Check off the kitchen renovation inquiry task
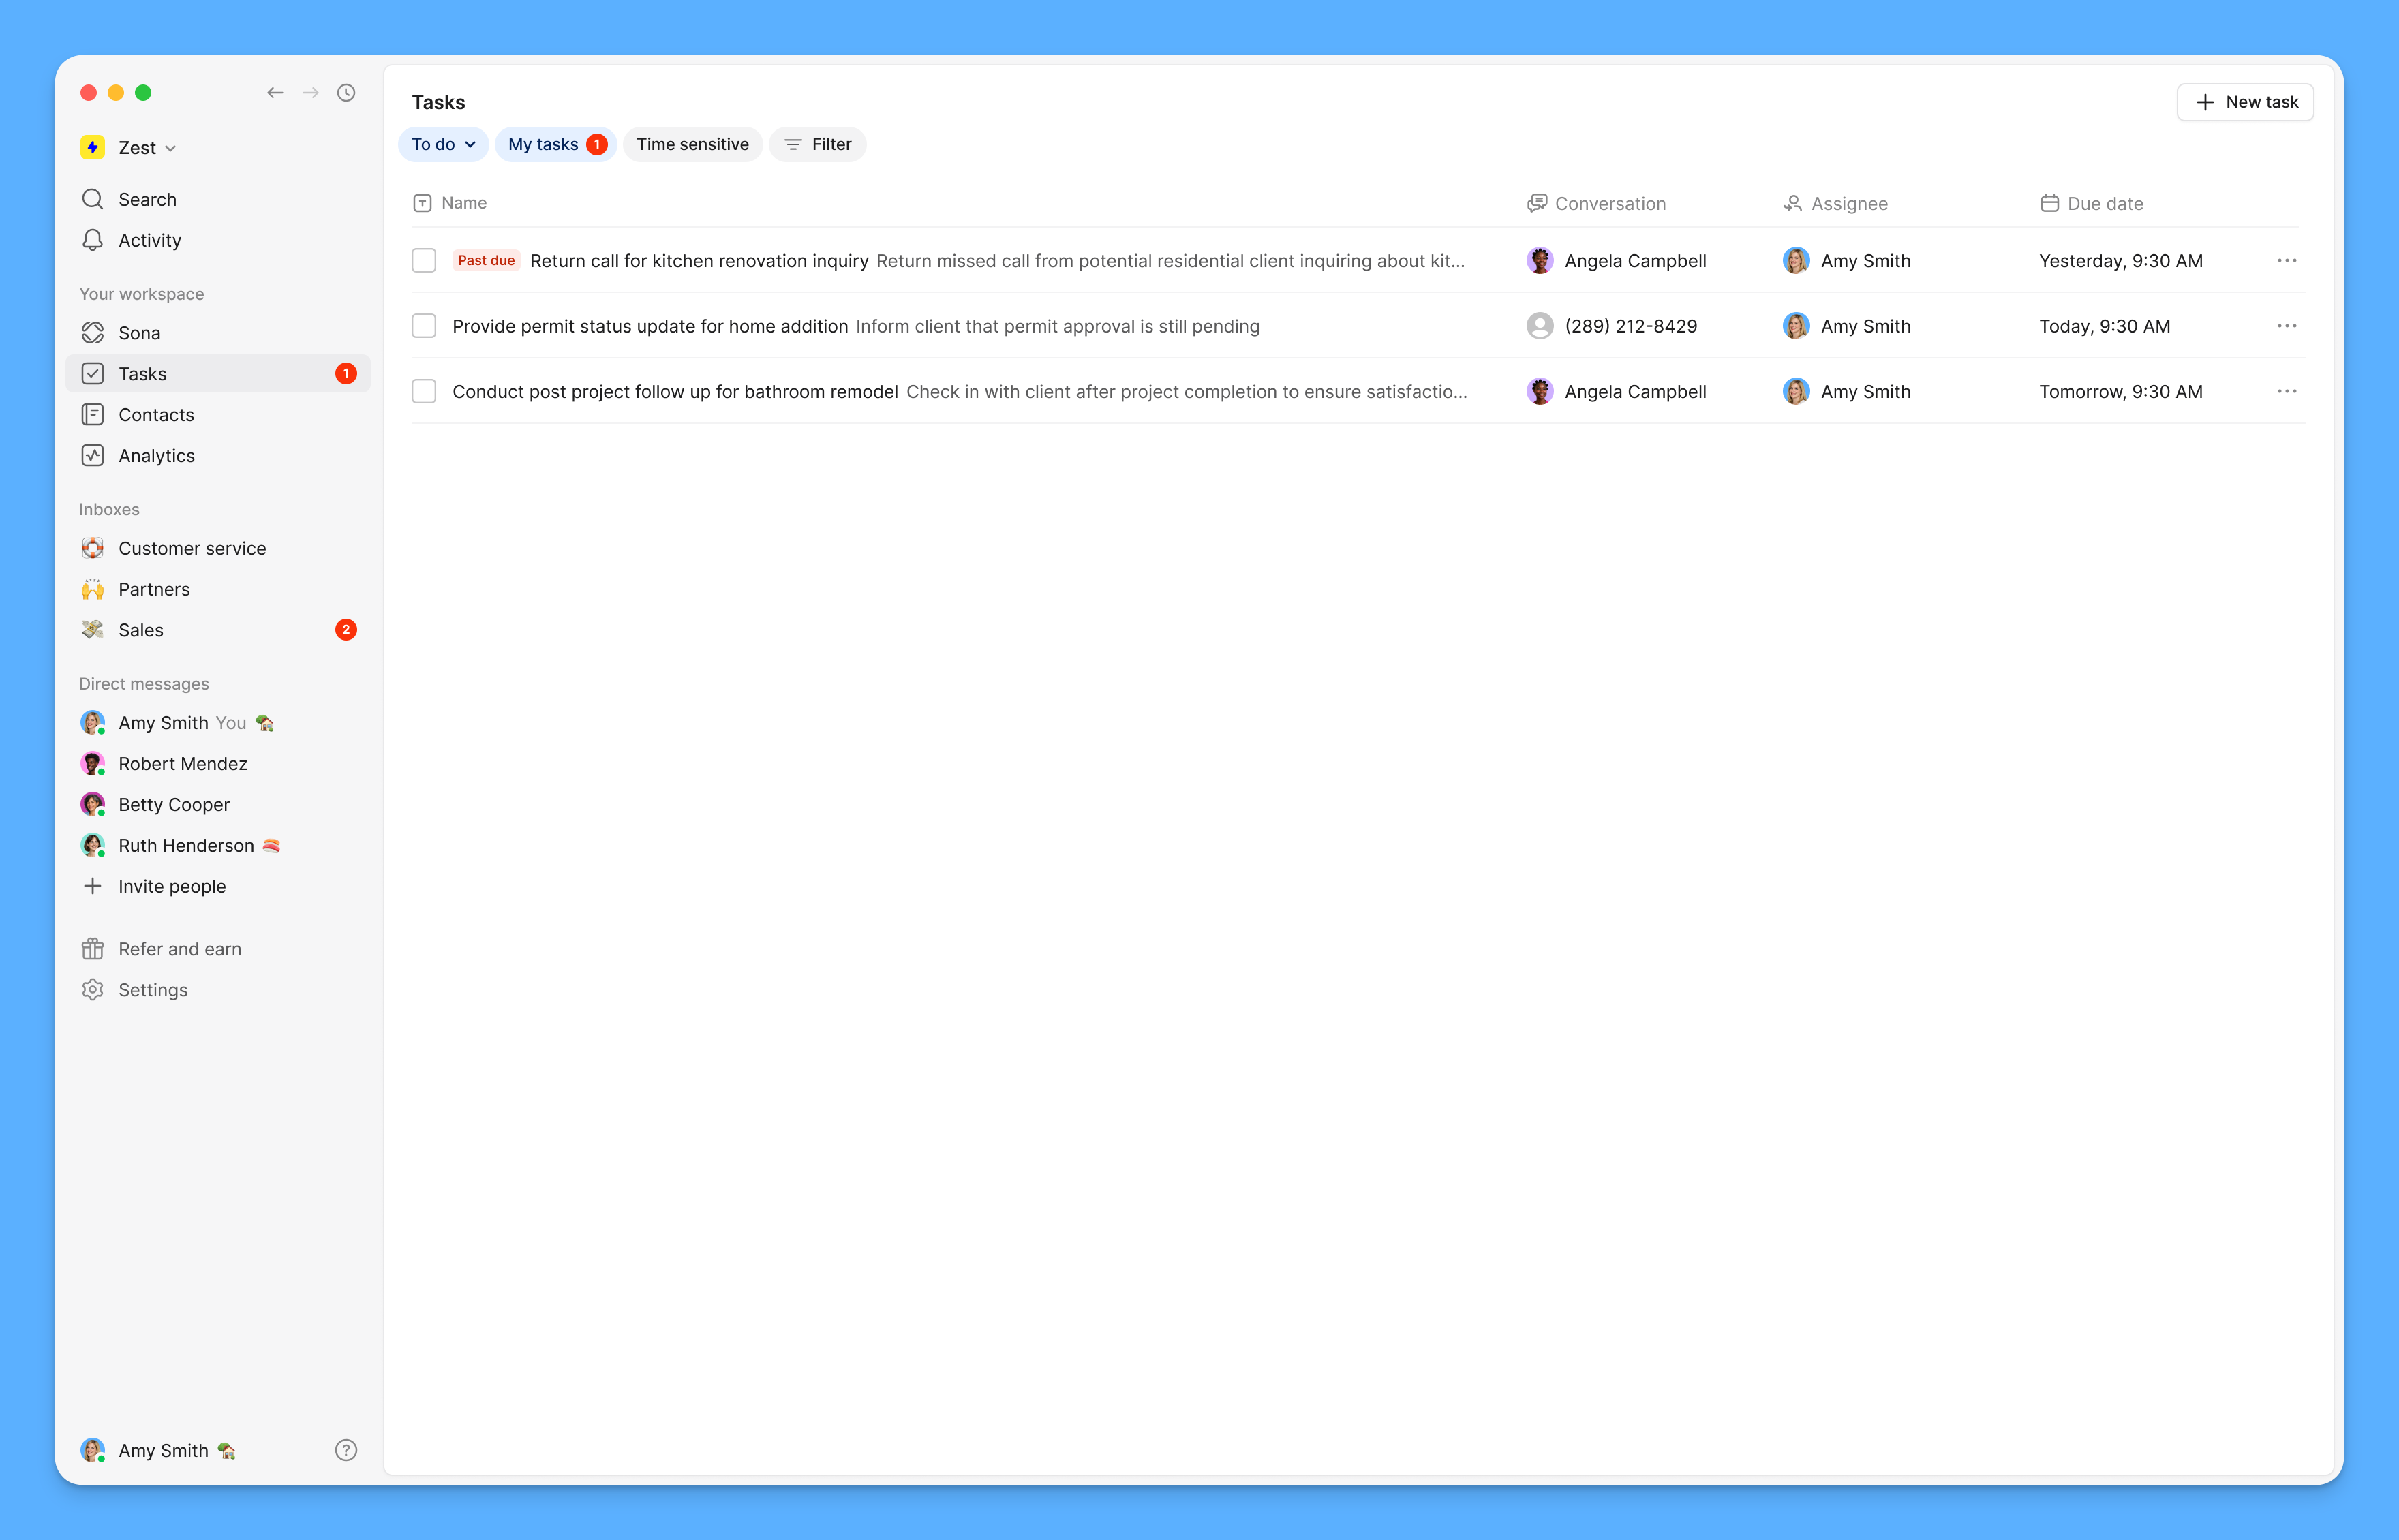The height and width of the screenshot is (1540, 2399). coord(424,261)
